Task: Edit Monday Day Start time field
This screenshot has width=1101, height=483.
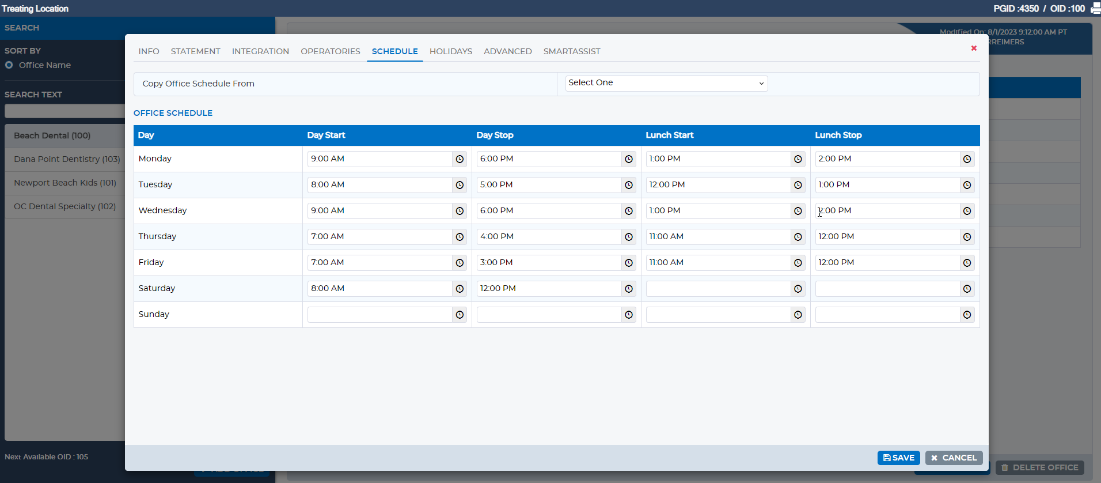Action: pos(380,159)
